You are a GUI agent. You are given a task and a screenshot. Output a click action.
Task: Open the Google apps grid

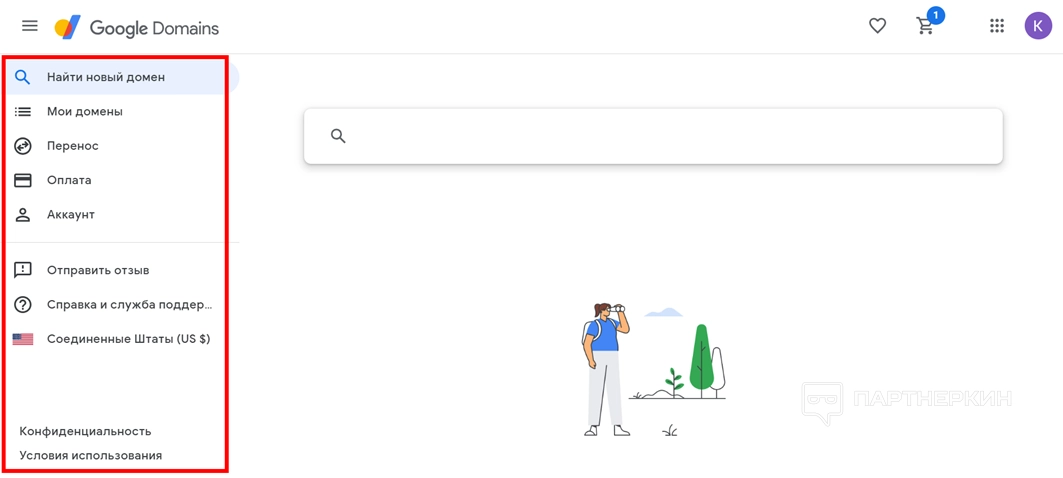pos(997,26)
